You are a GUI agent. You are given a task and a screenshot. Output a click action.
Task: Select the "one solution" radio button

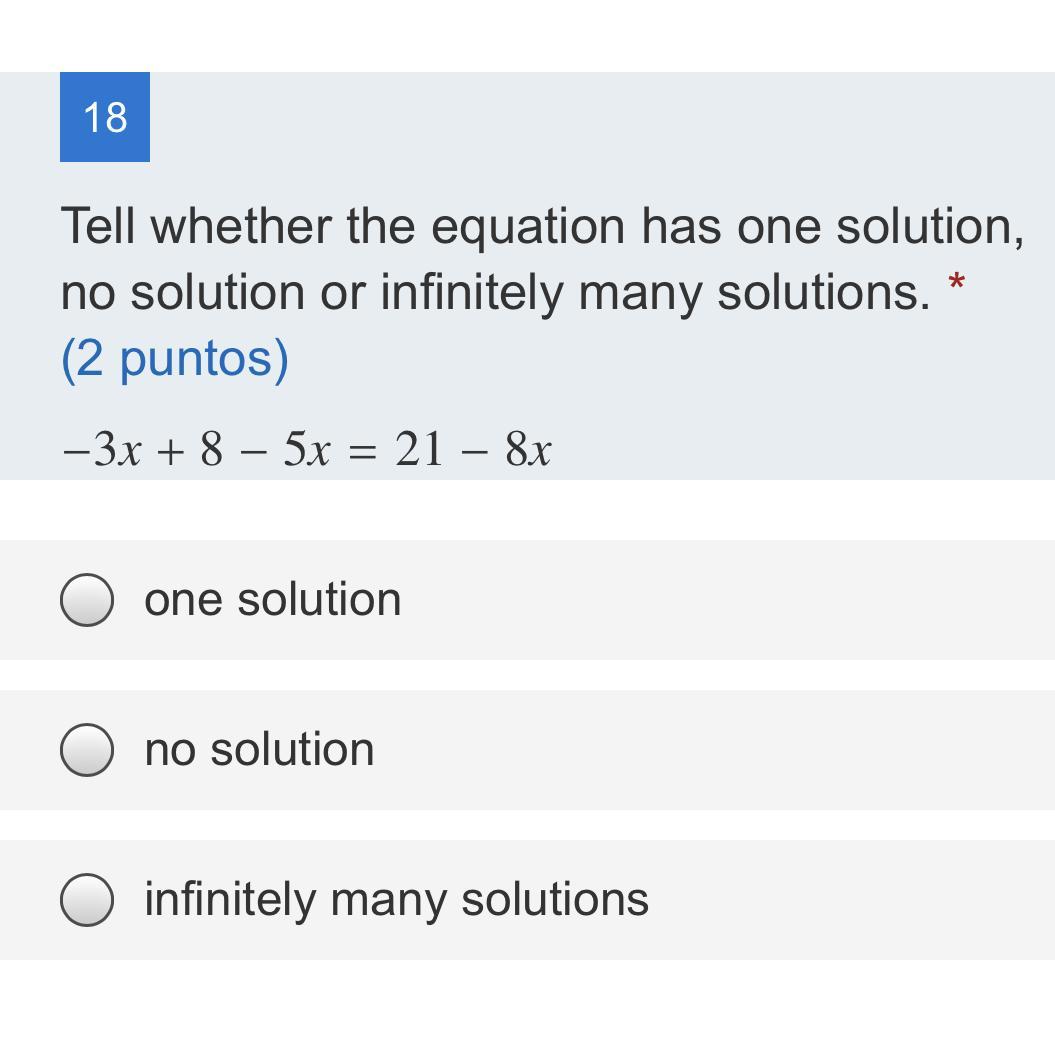point(86,600)
